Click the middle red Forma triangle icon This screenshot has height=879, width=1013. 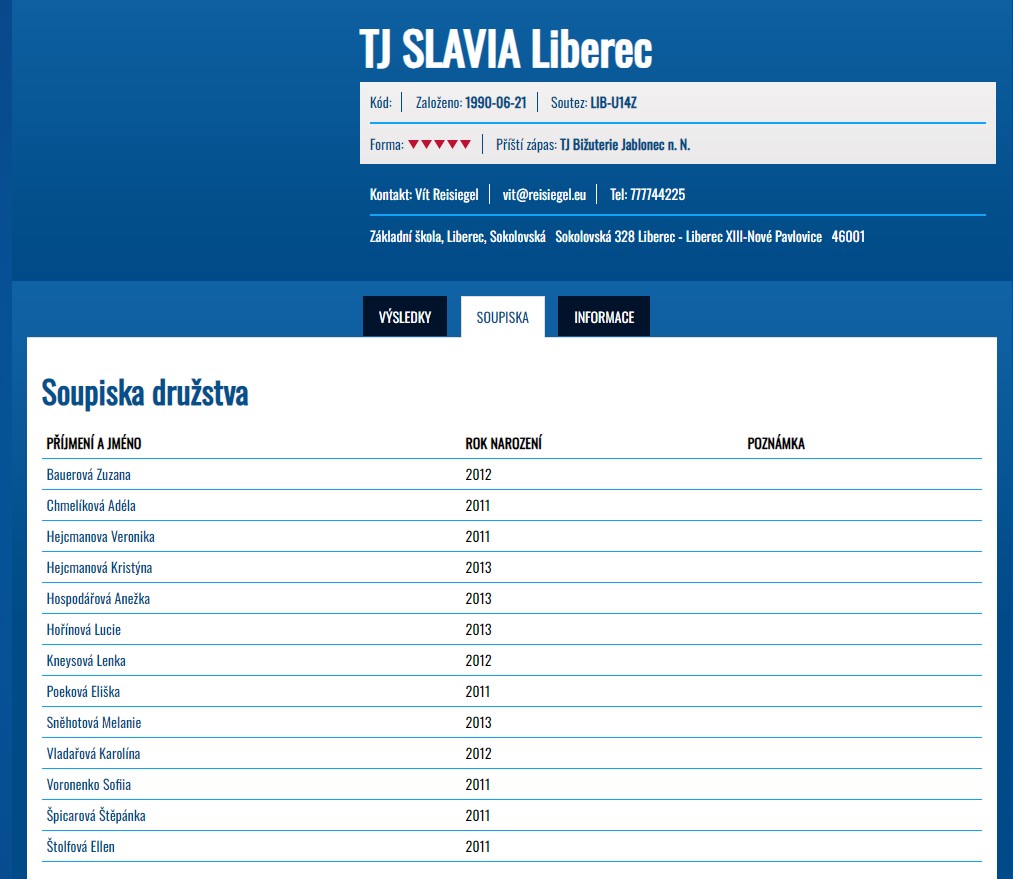click(x=439, y=144)
